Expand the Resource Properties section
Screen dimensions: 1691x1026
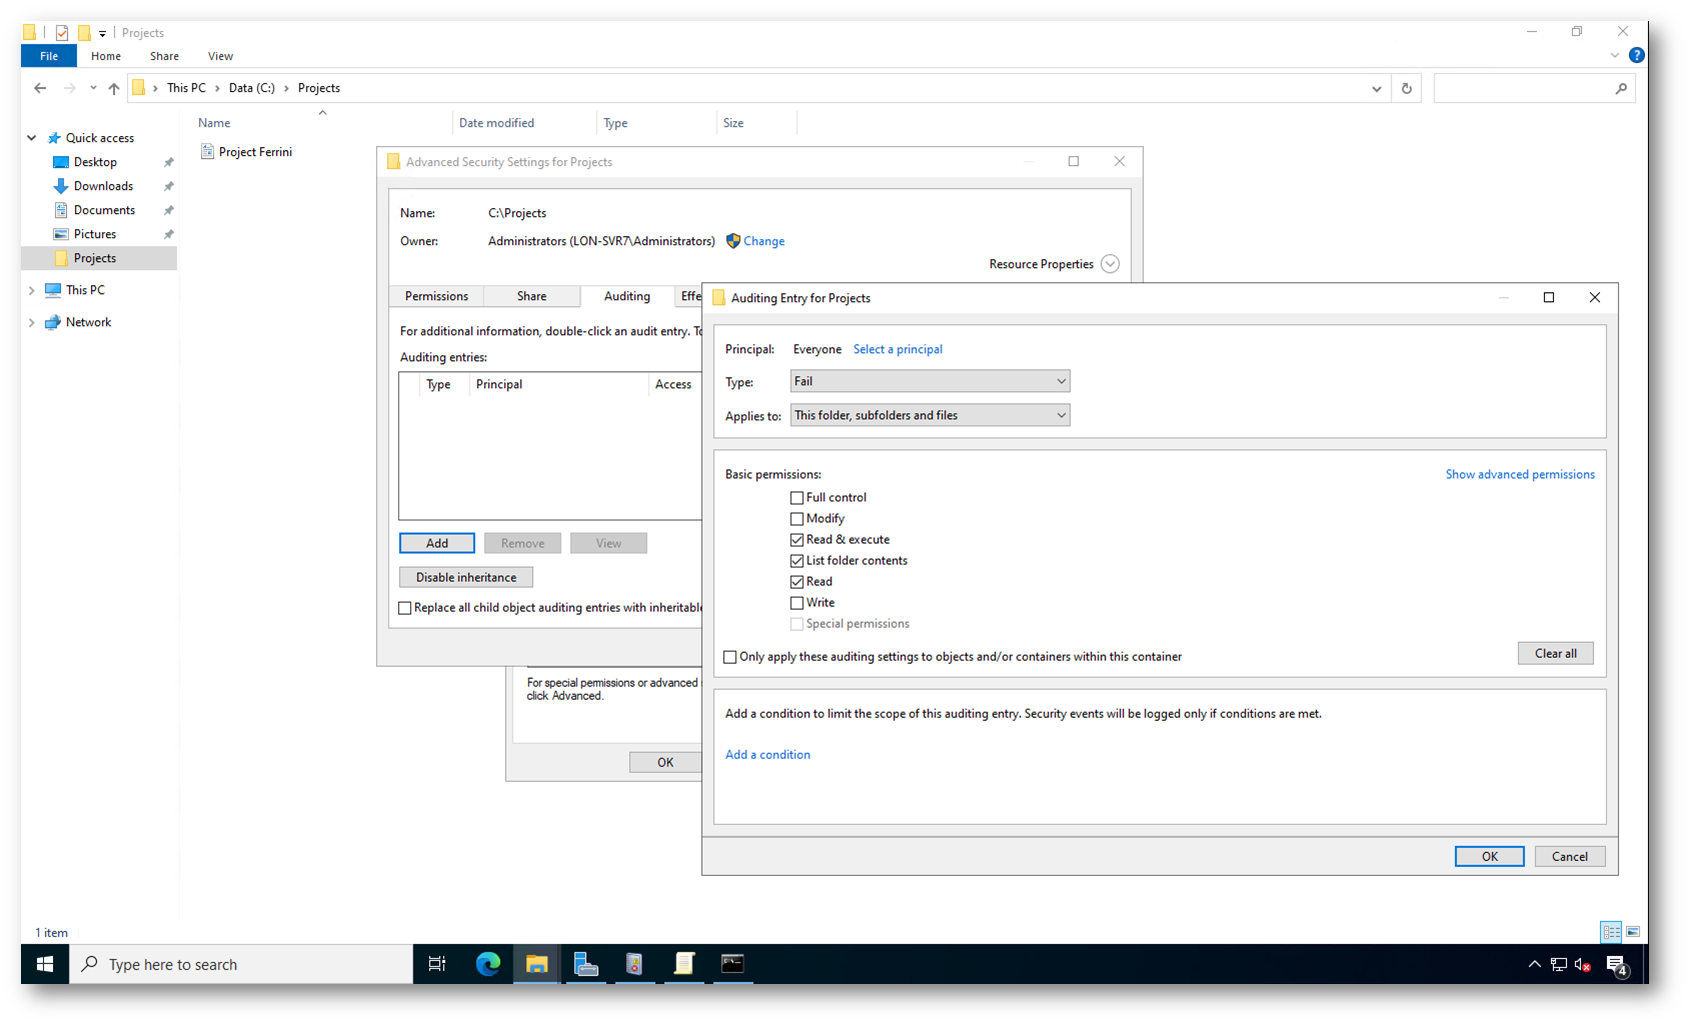click(1109, 264)
